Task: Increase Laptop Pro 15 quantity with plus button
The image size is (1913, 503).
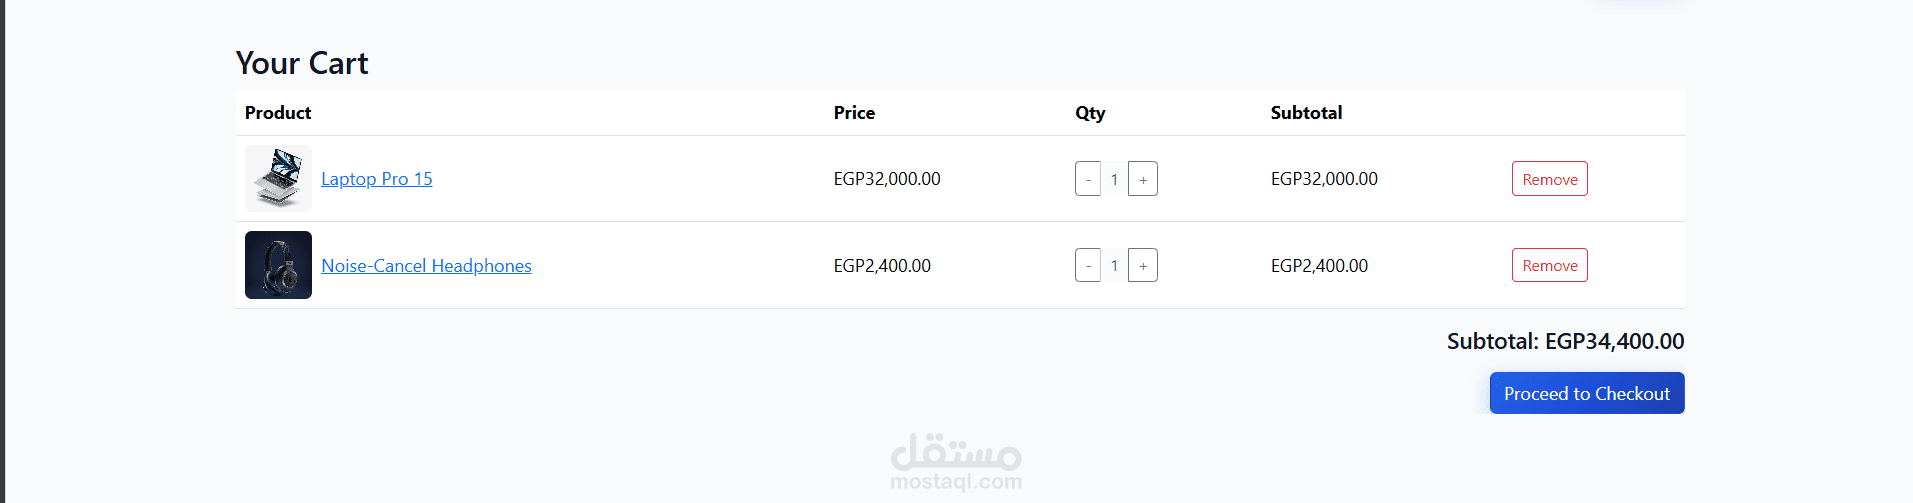Action: click(x=1143, y=179)
